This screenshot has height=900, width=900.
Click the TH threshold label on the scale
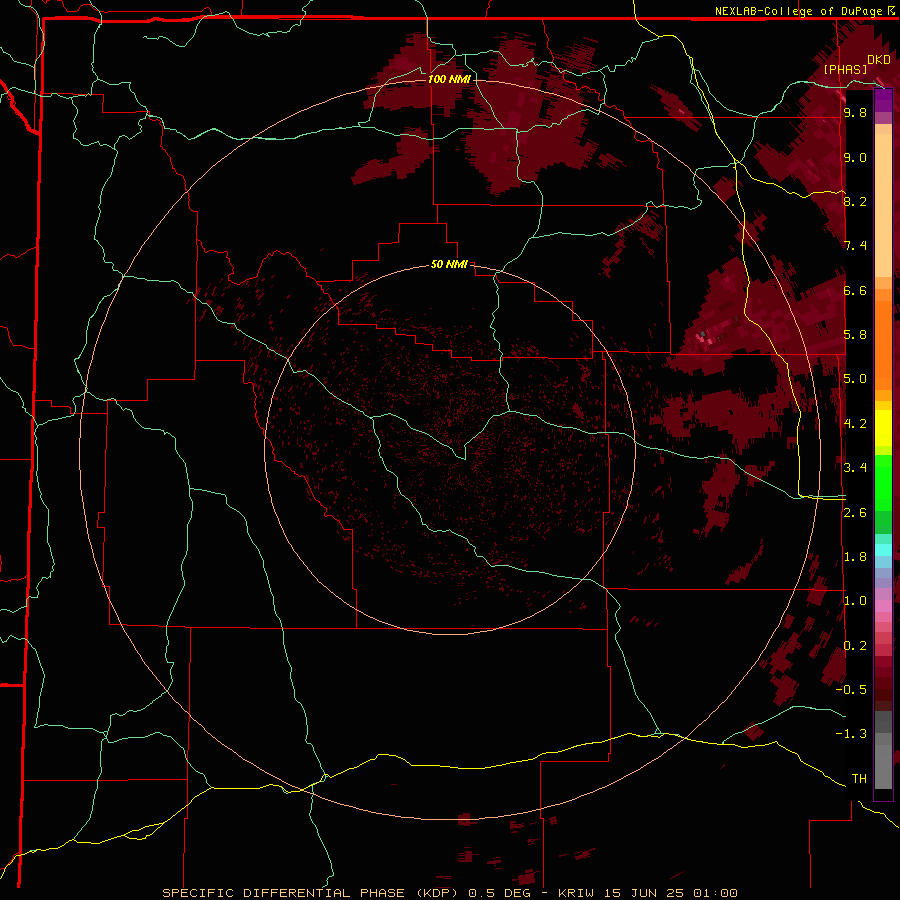click(859, 779)
